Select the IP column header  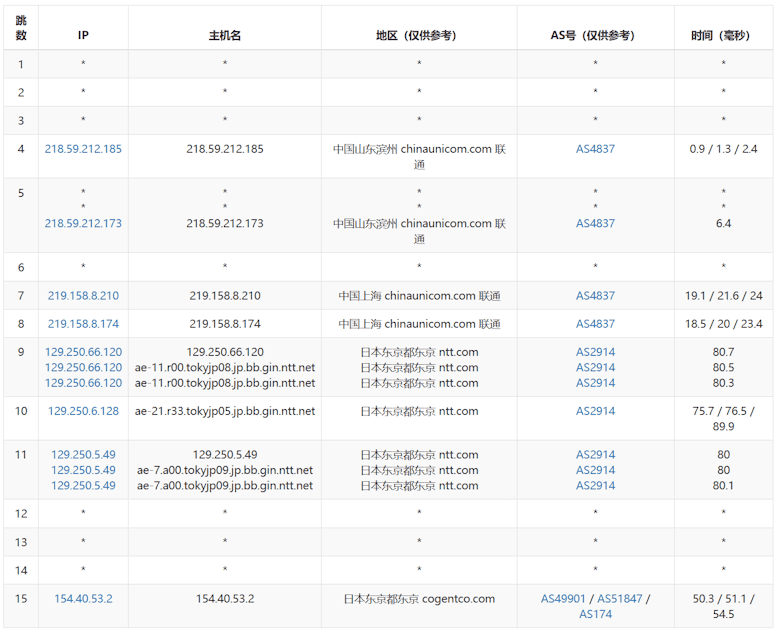(83, 35)
